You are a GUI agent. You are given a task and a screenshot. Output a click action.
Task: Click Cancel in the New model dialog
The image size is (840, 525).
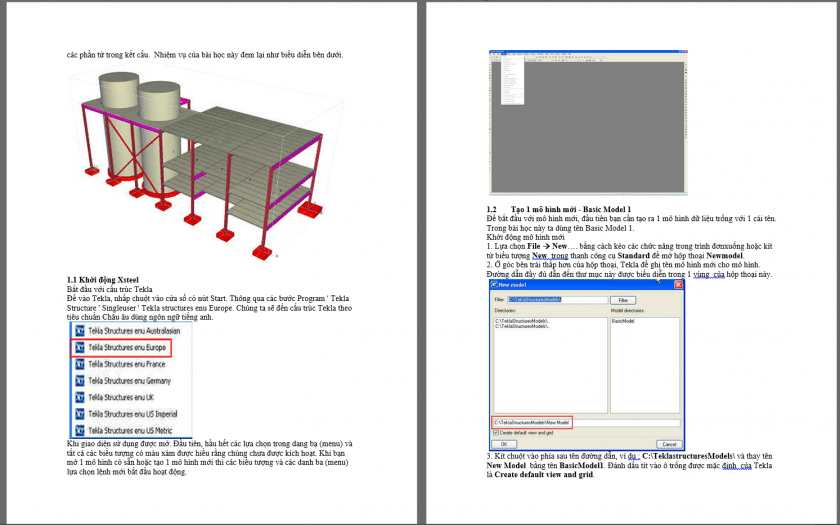pyautogui.click(x=669, y=444)
